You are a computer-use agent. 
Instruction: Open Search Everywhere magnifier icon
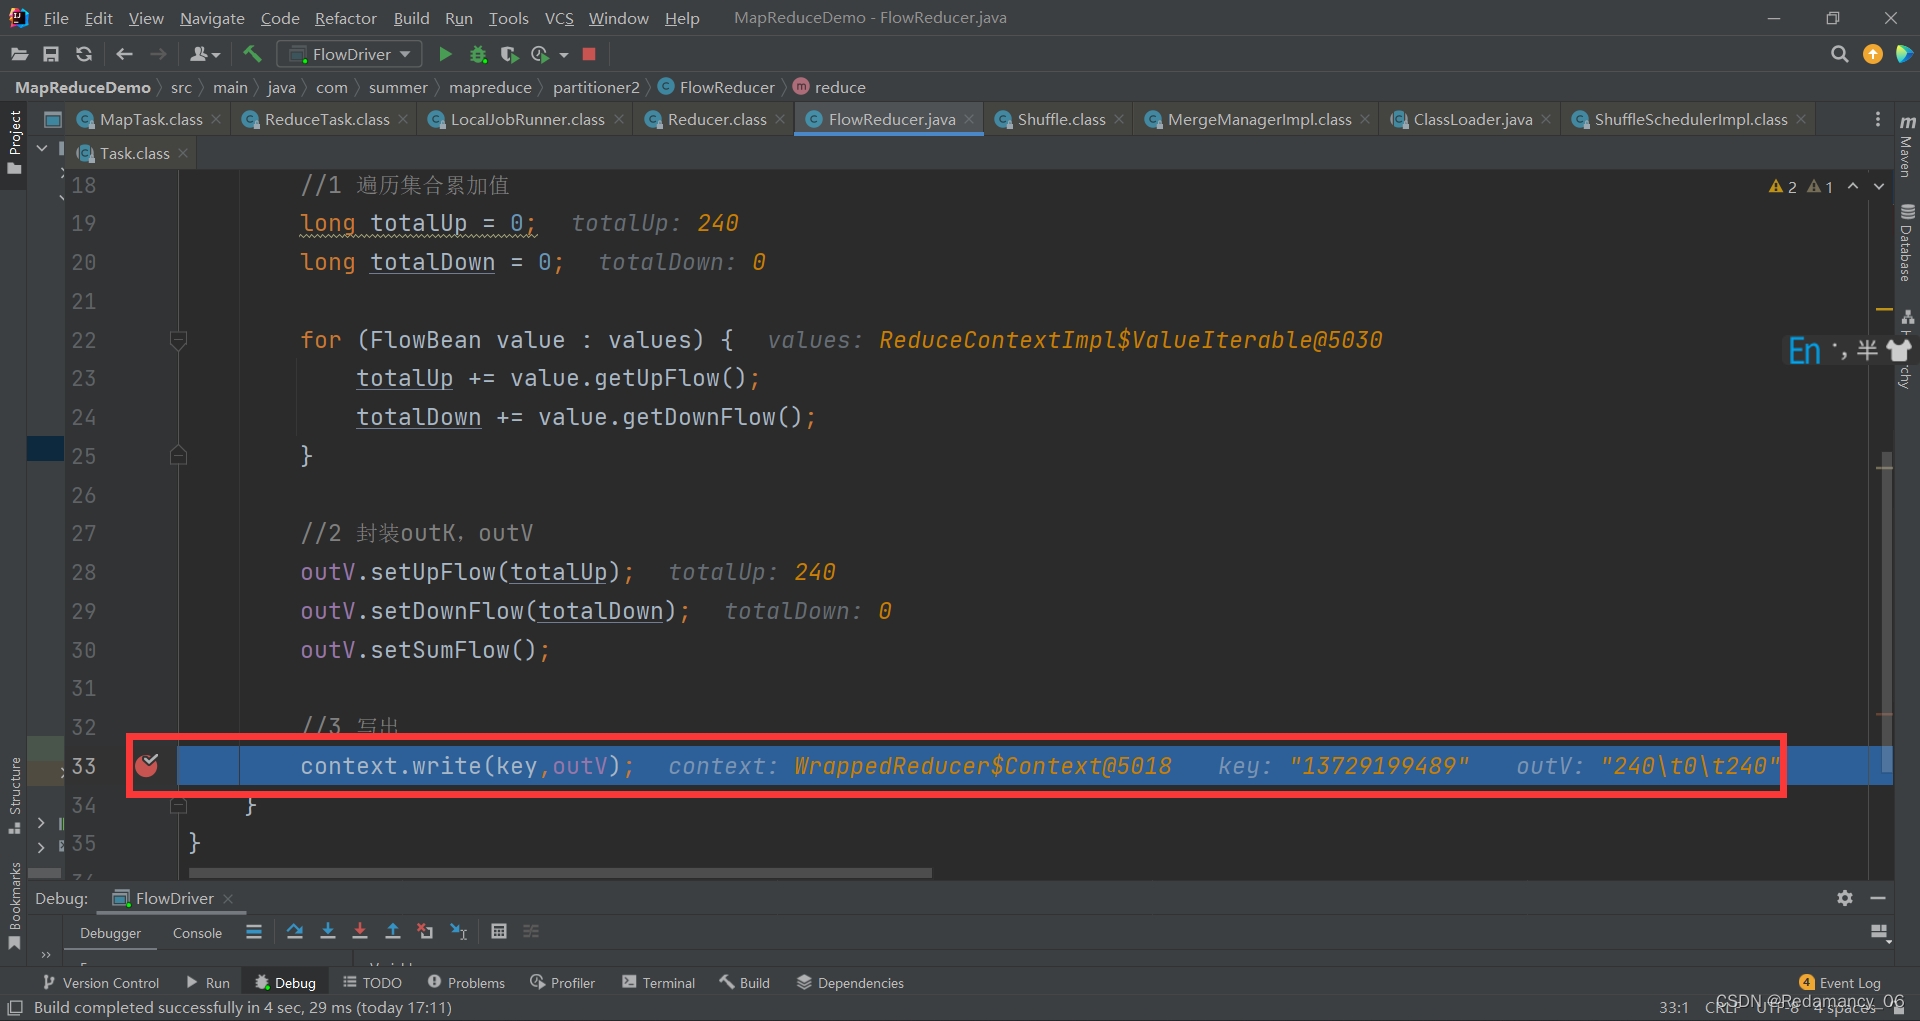point(1839,54)
